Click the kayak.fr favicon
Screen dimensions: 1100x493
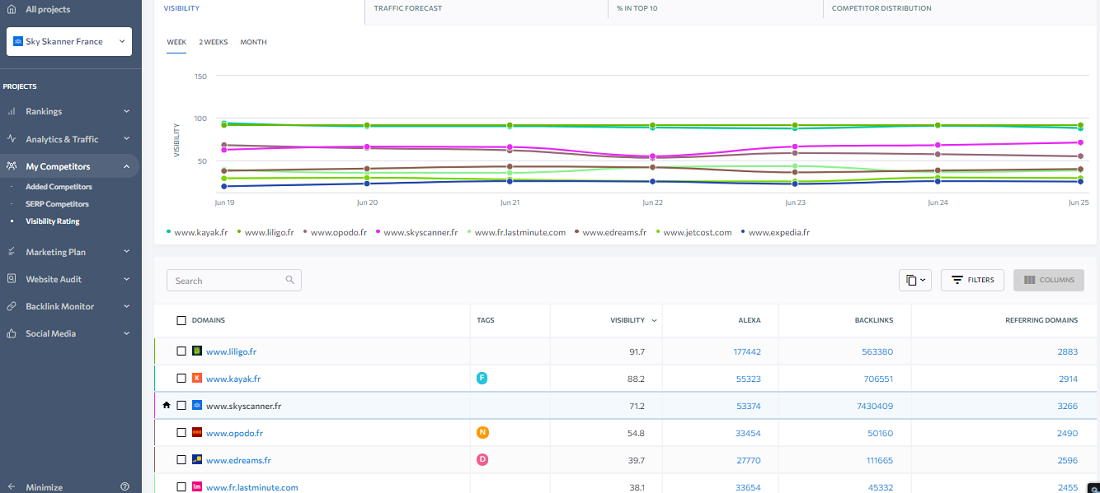(197, 379)
